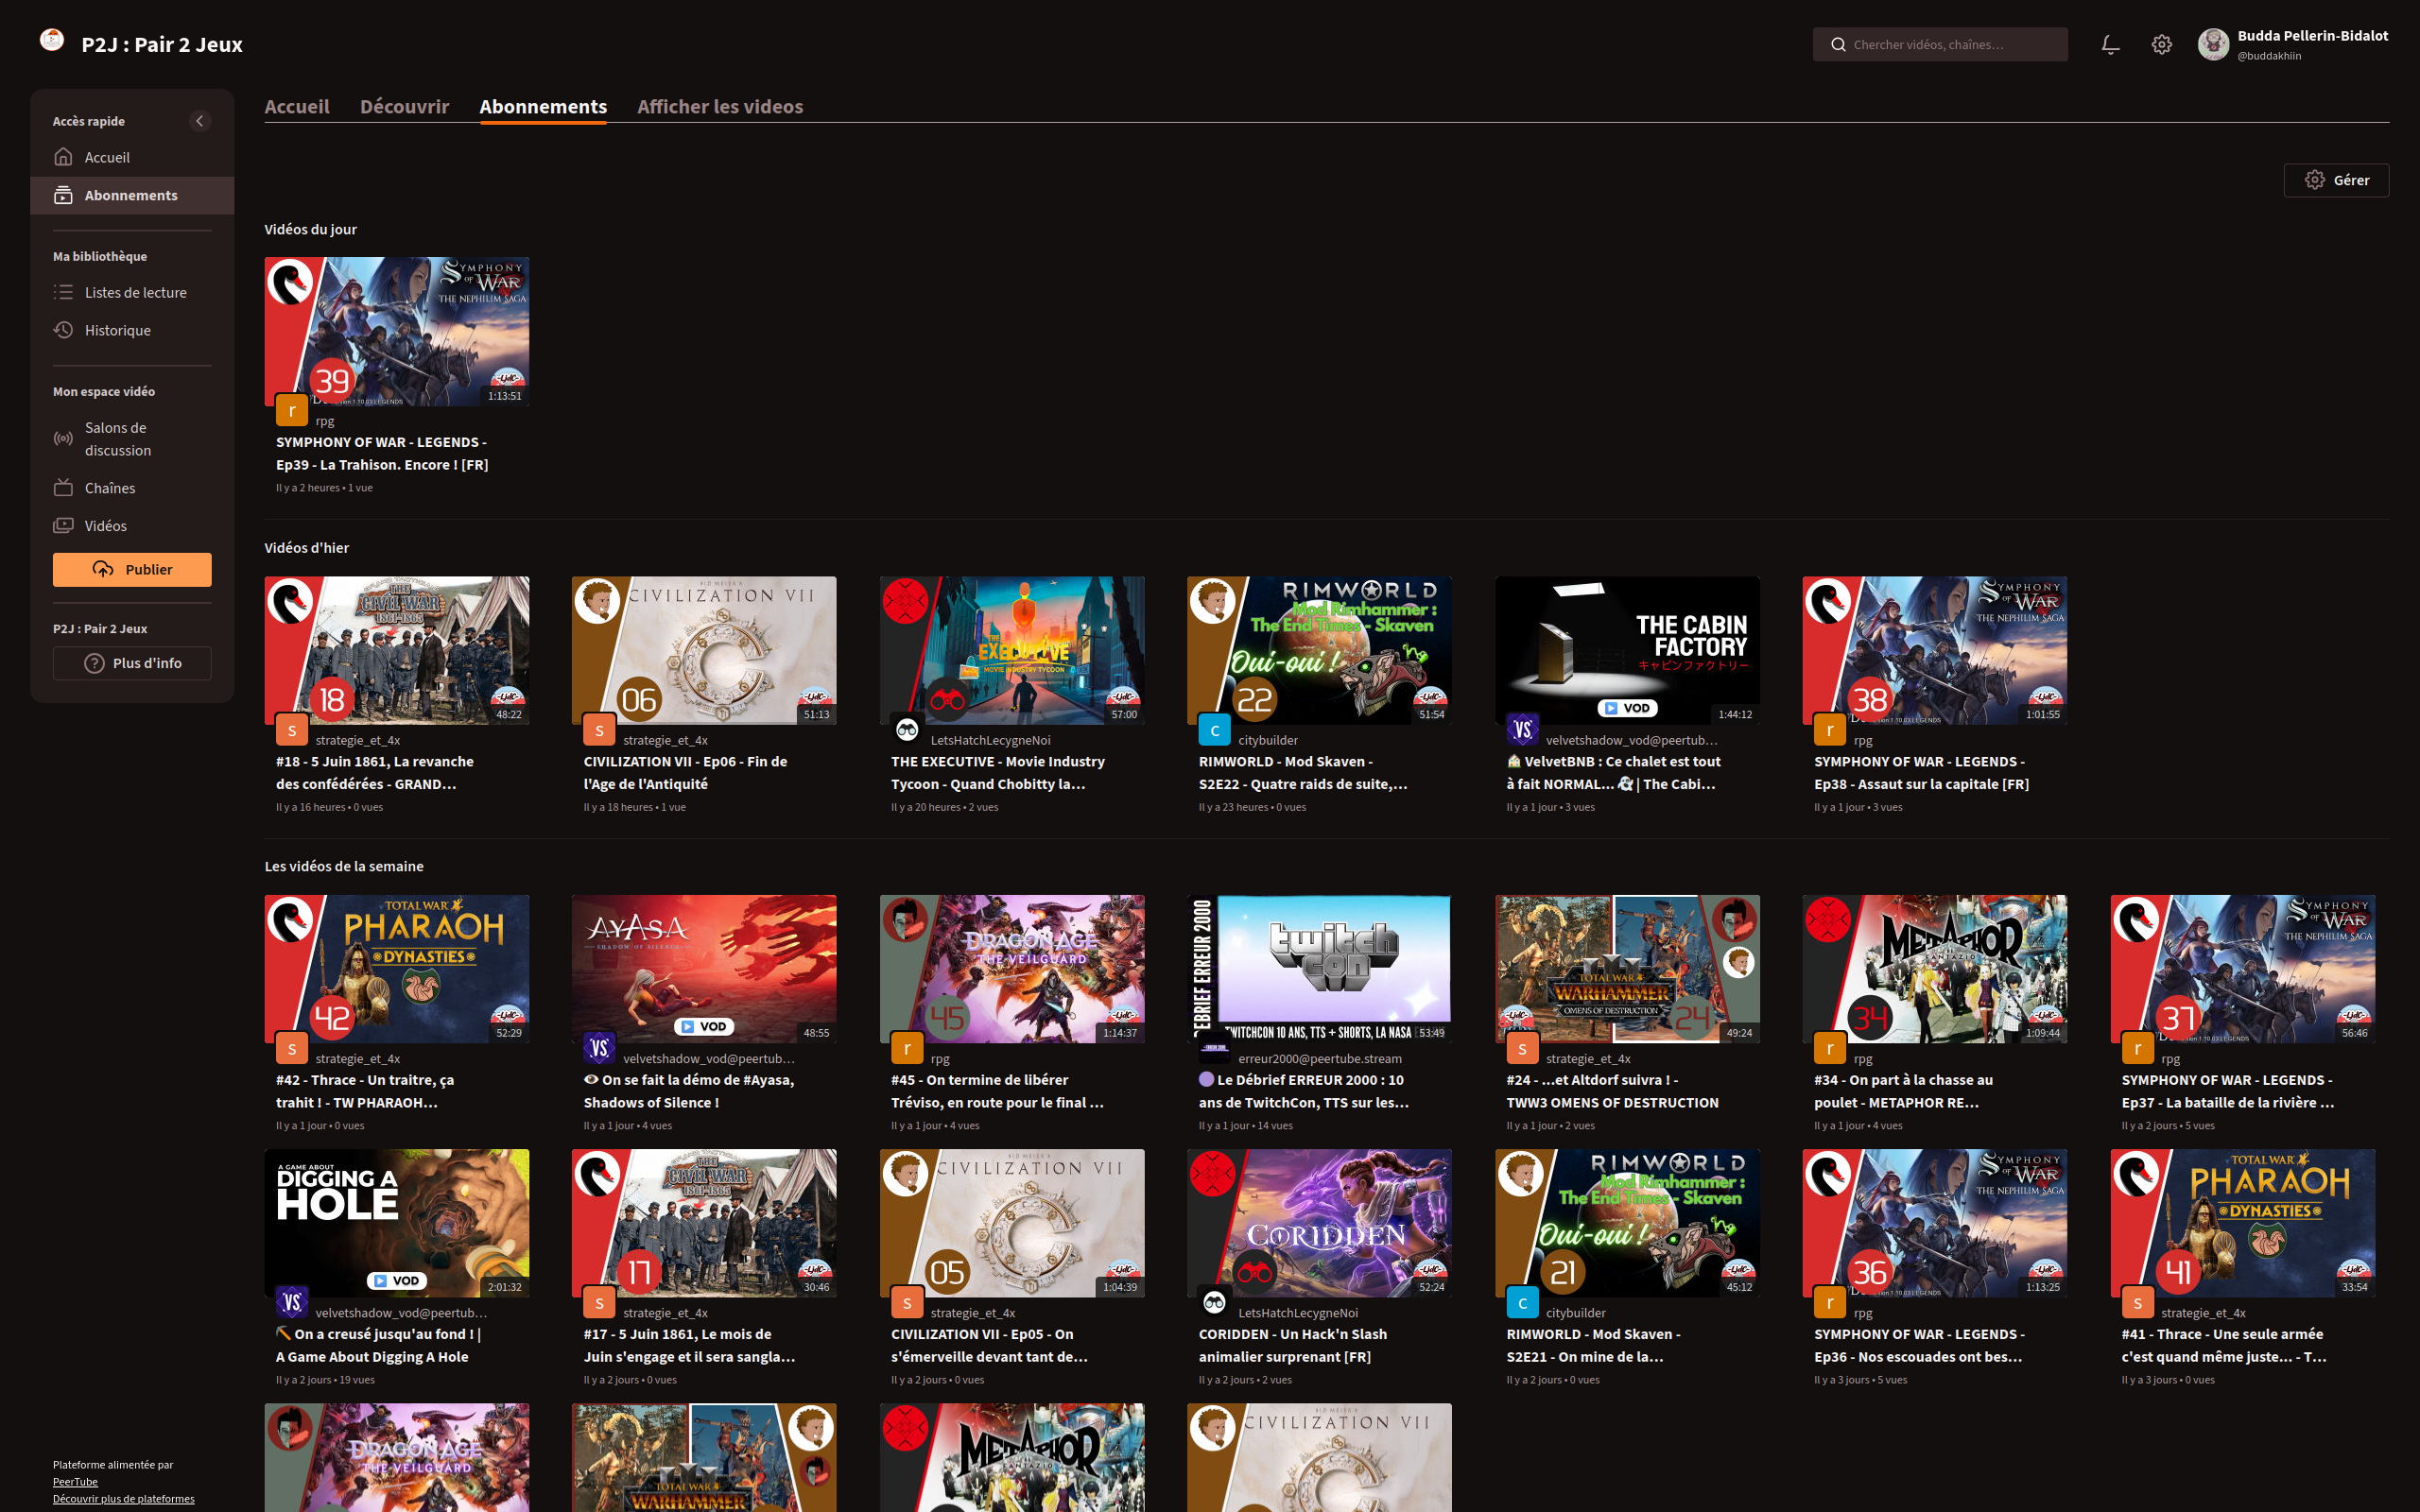Click rpg avatar under Metaphor #34
Screen dimensions: 2420x1512
coord(1830,1048)
